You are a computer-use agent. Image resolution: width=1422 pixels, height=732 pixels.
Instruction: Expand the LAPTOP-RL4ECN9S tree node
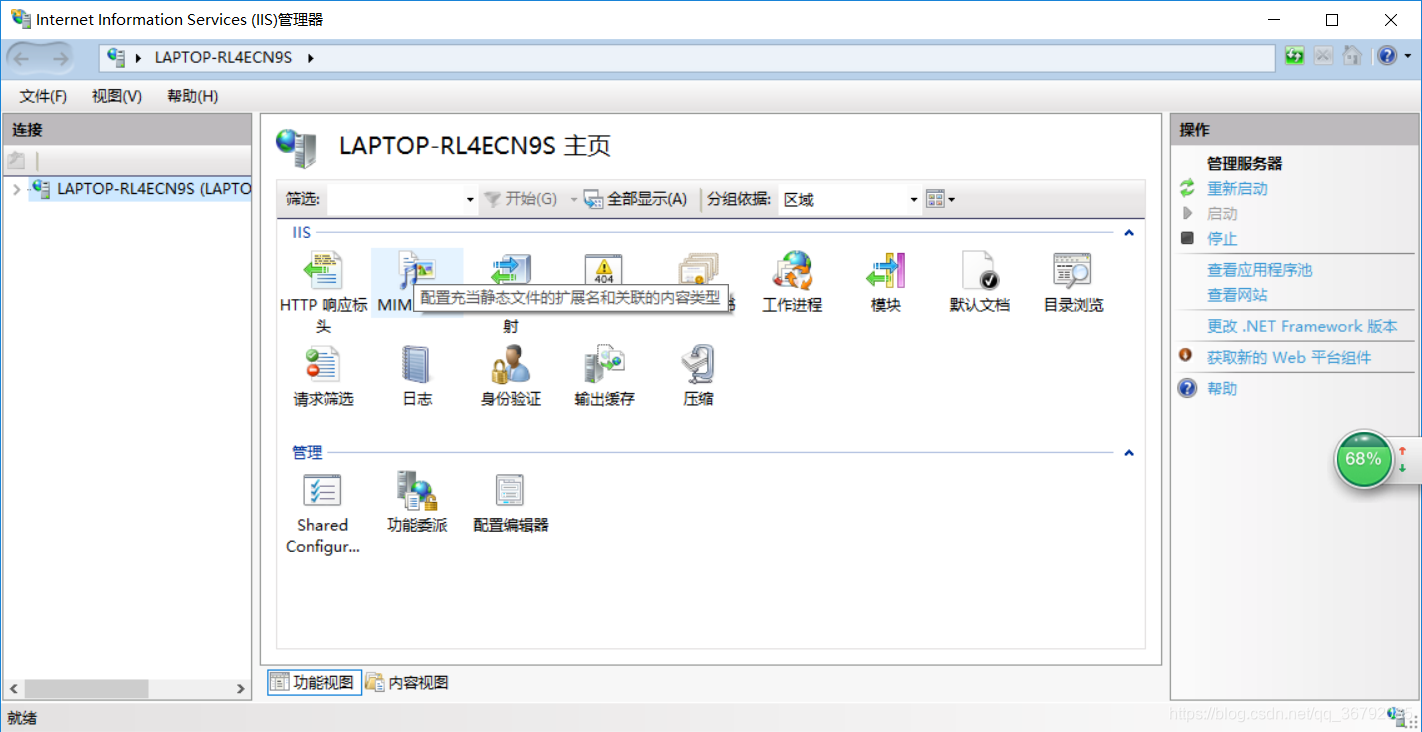pyautogui.click(x=16, y=188)
